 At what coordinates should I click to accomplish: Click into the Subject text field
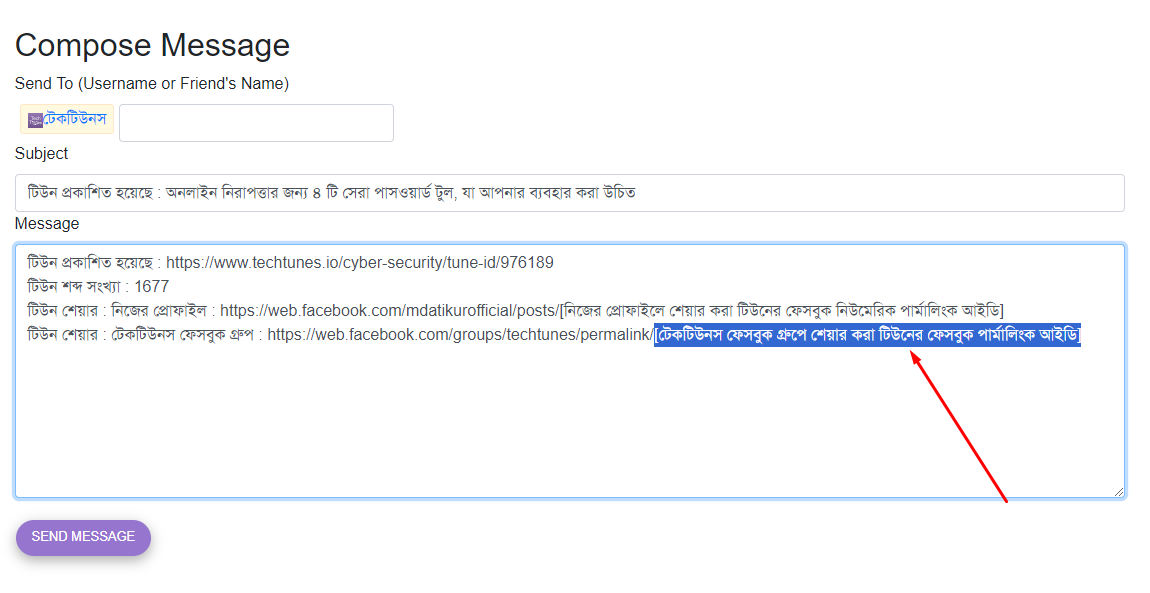569,193
